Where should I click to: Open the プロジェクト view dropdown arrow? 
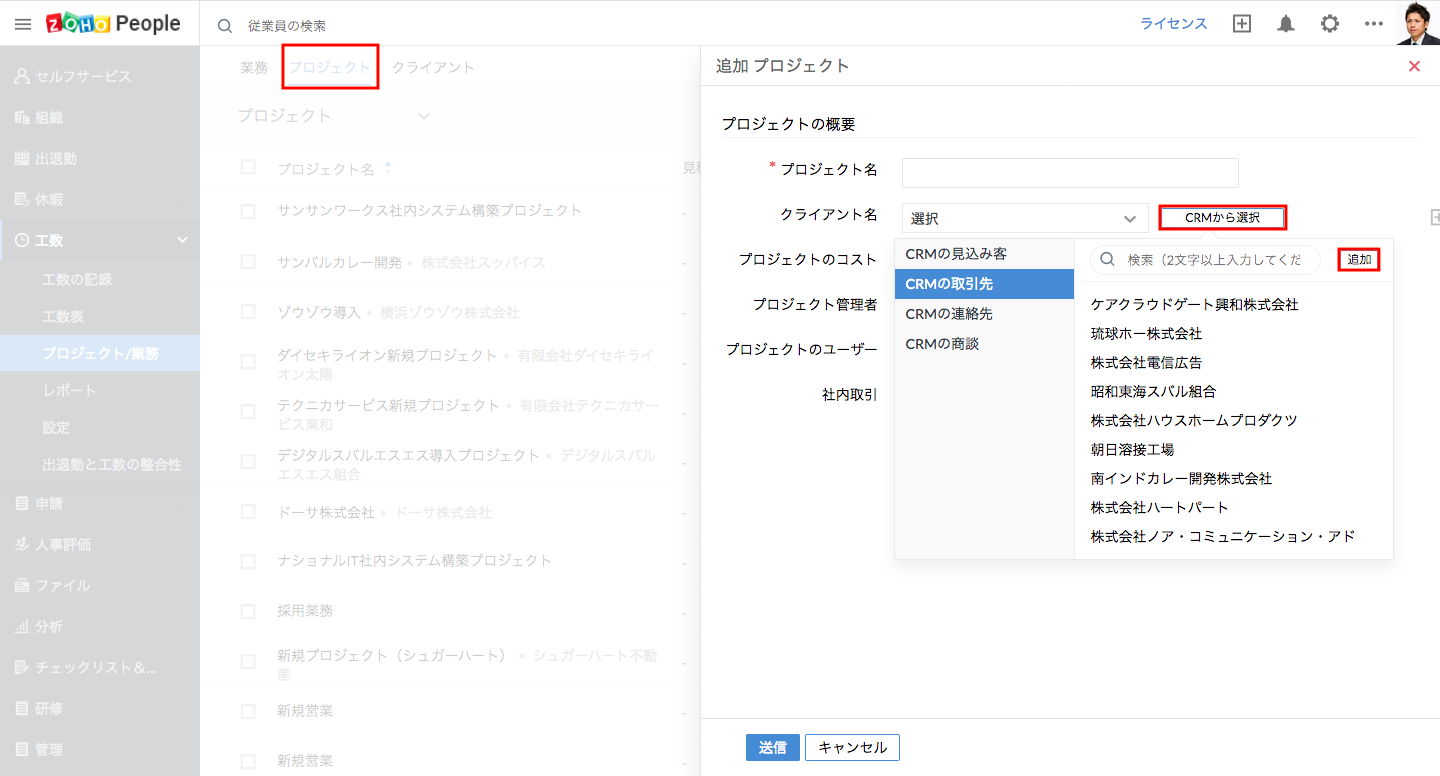click(x=424, y=116)
